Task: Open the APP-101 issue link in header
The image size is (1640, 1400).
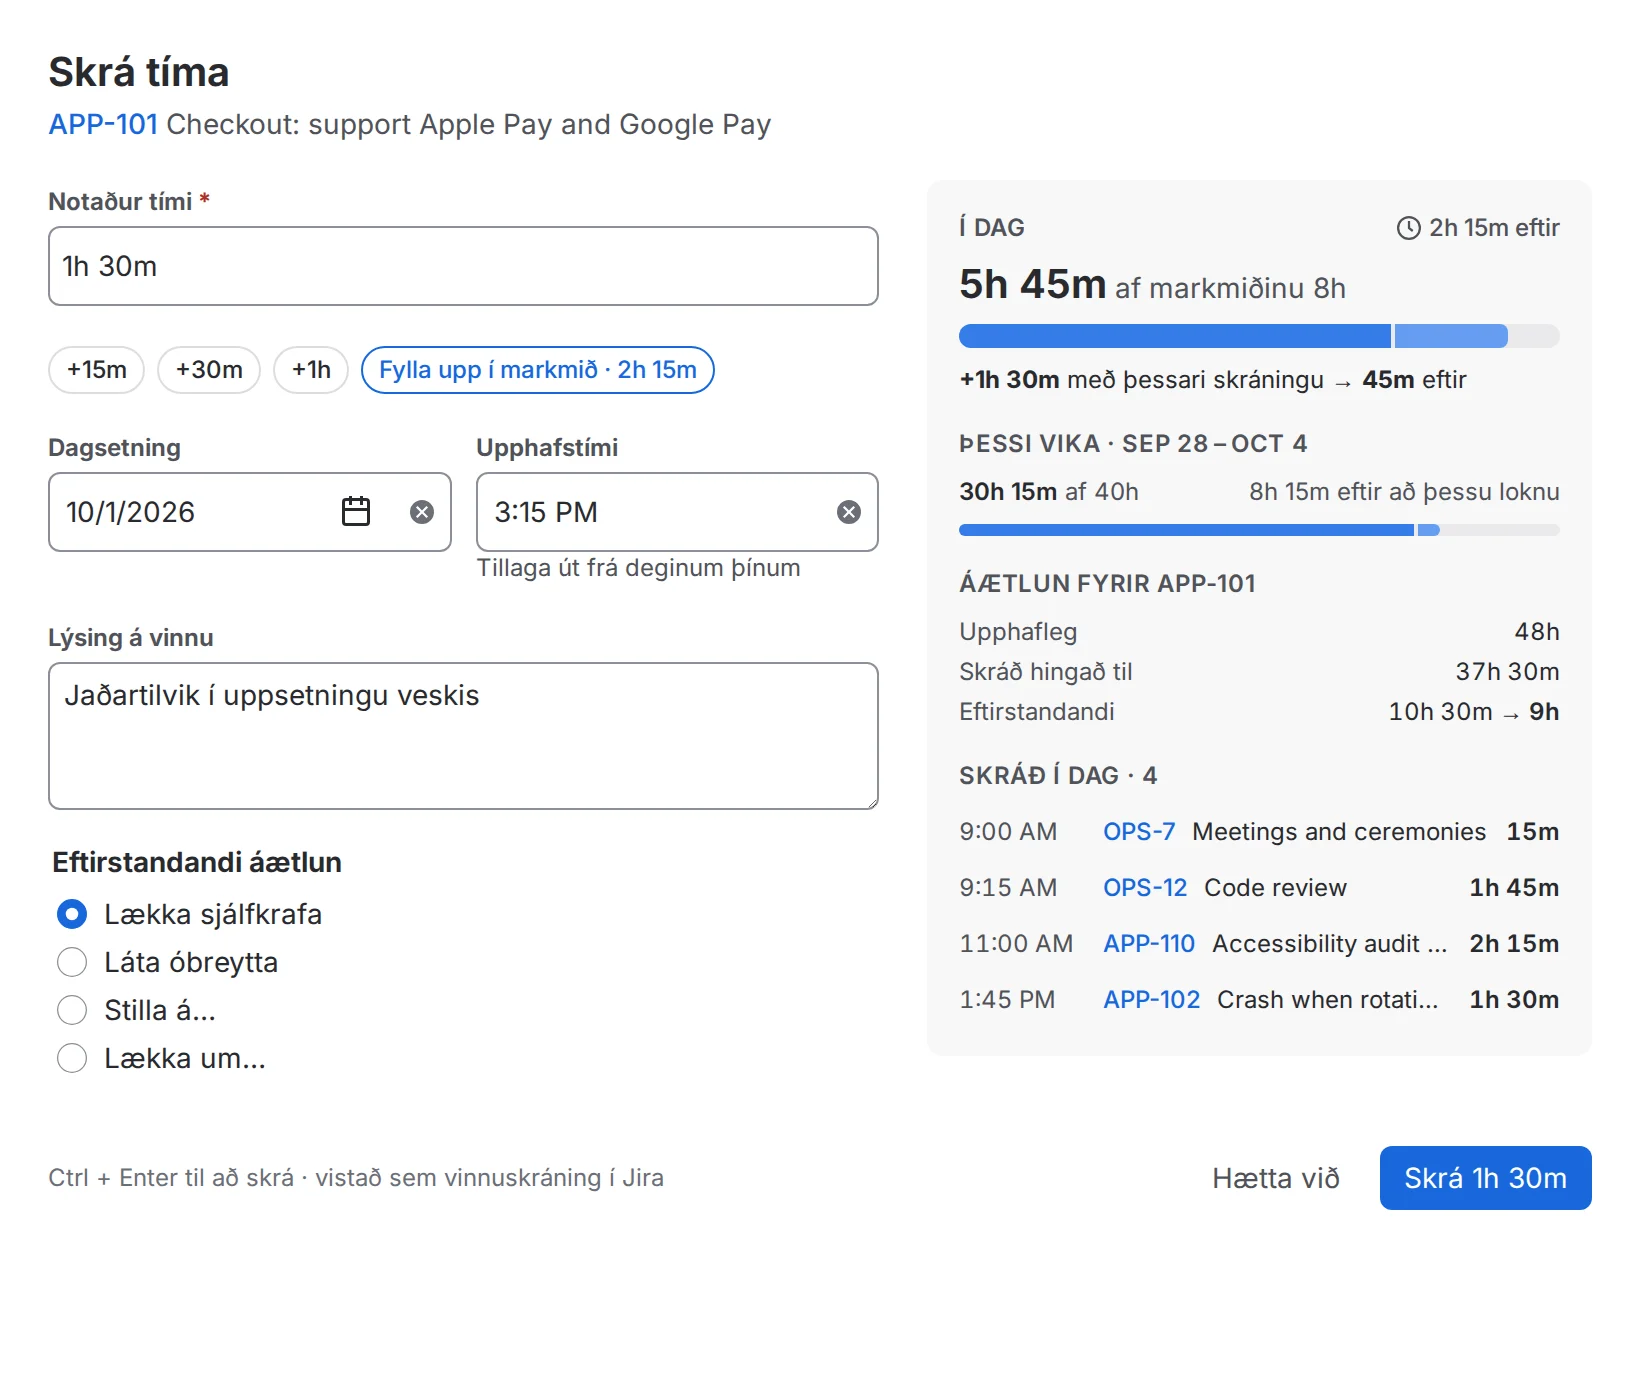Action: point(104,124)
